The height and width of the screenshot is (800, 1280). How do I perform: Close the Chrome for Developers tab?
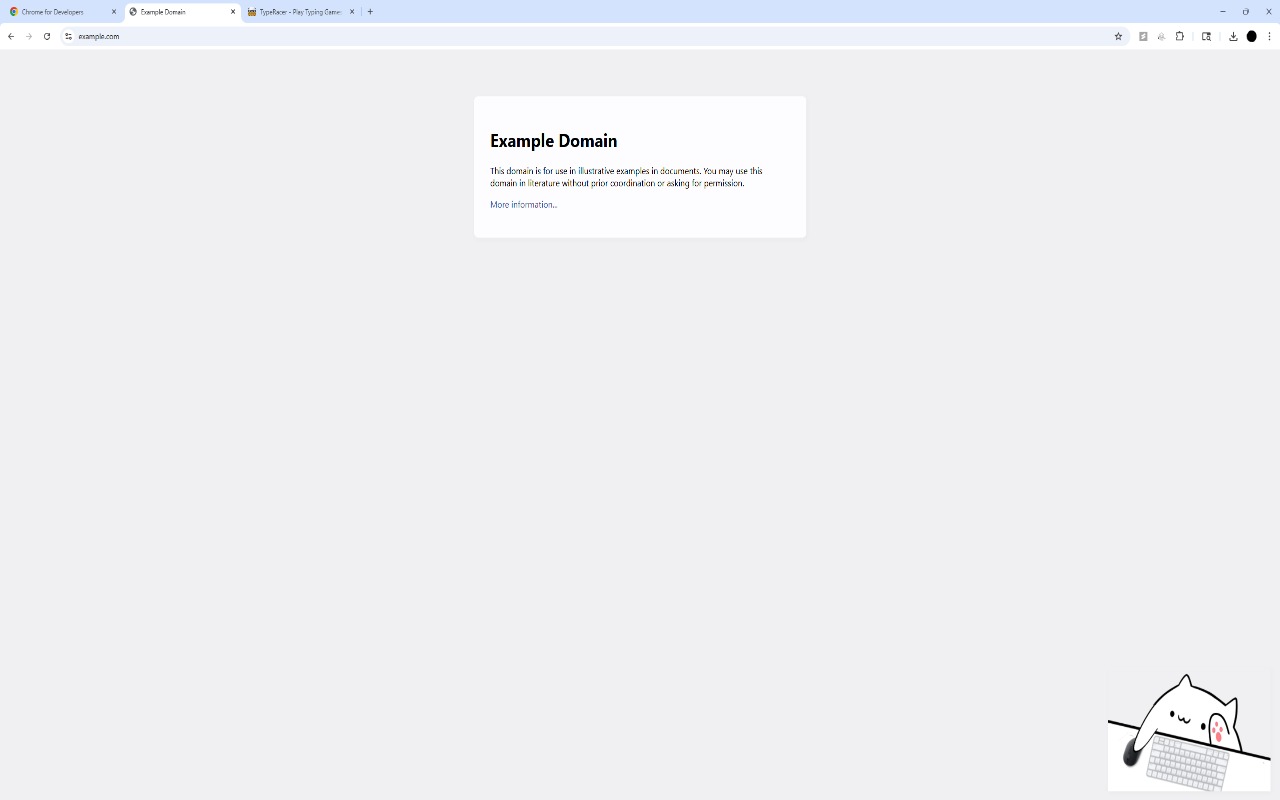(114, 12)
